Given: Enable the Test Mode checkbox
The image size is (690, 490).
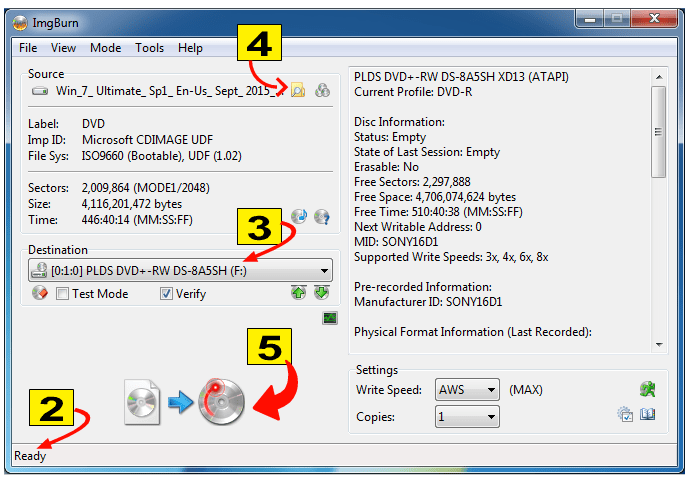Looking at the screenshot, I should coord(62,294).
